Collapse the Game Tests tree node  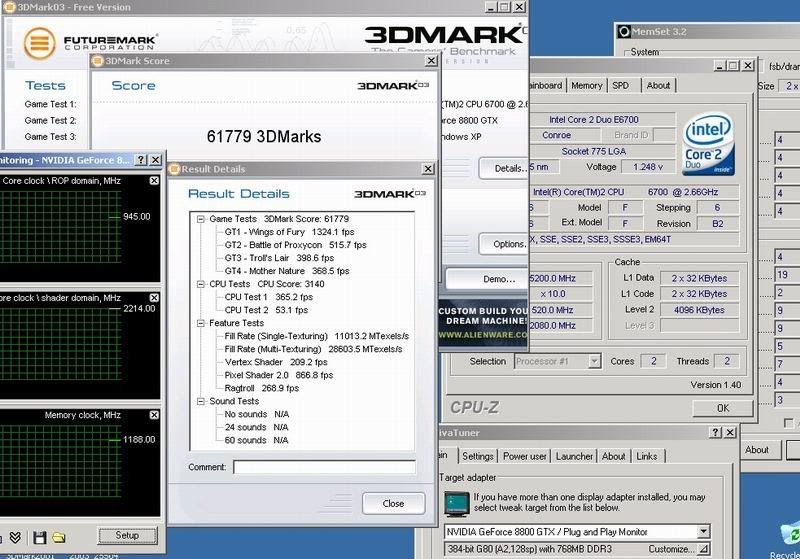pyautogui.click(x=200, y=218)
